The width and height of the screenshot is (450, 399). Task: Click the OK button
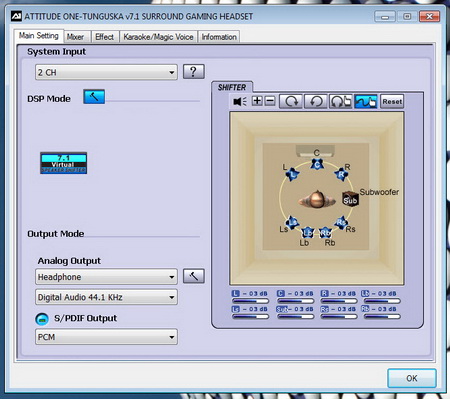click(412, 378)
